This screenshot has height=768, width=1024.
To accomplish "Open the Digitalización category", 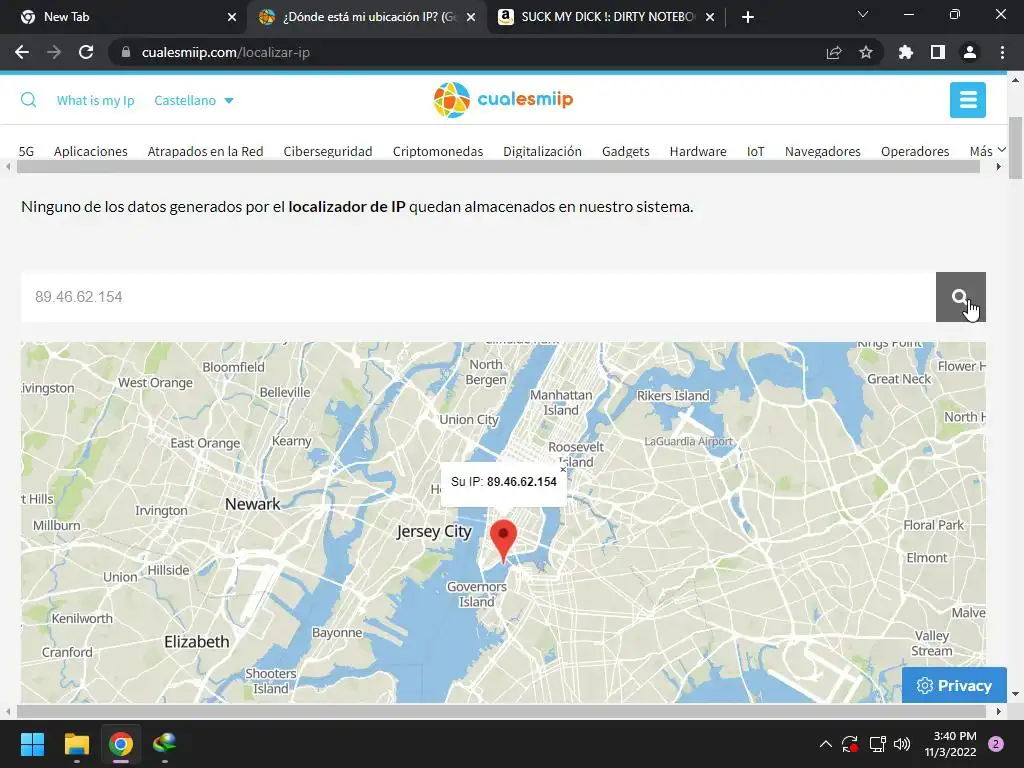I will (542, 152).
